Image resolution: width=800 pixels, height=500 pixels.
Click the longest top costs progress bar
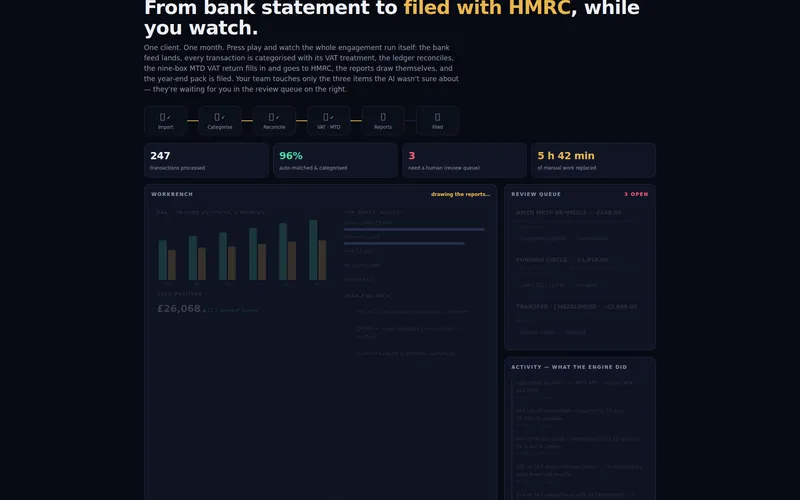click(414, 230)
